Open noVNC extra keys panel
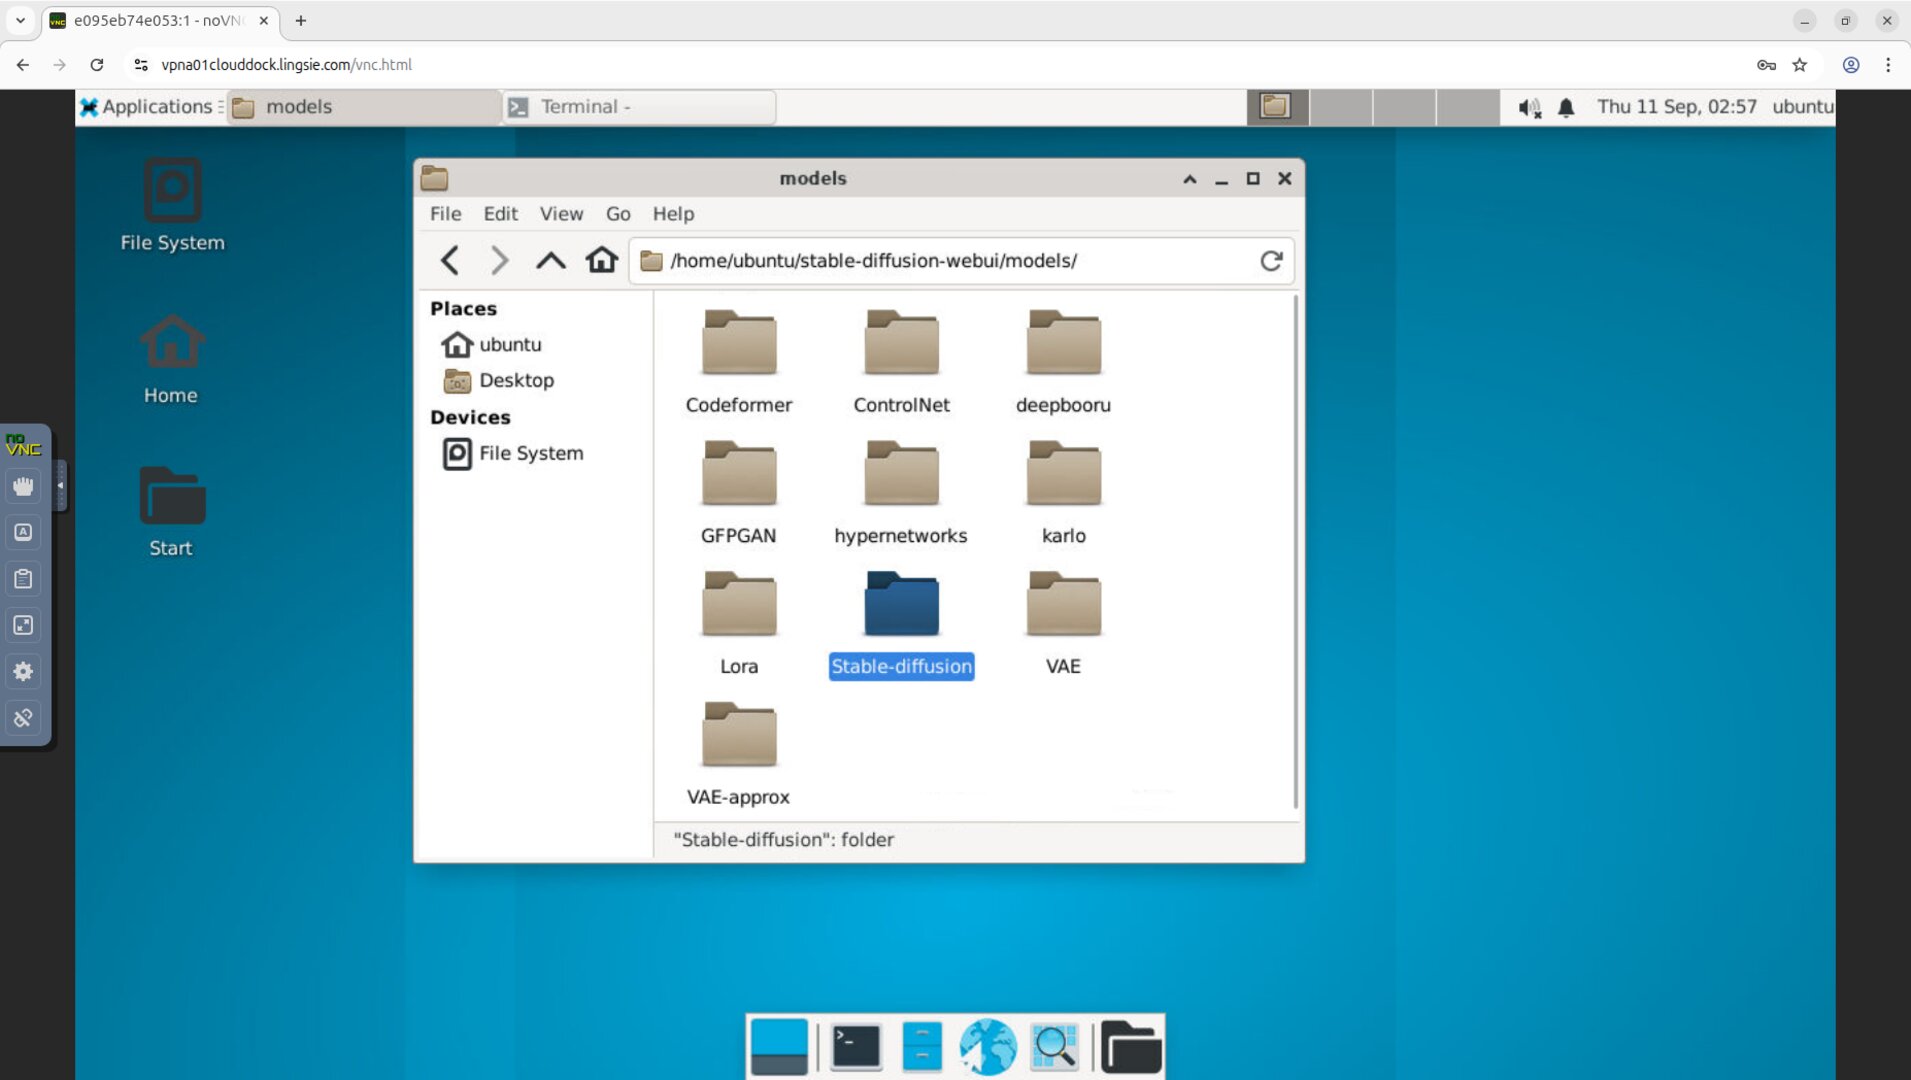This screenshot has width=1911, height=1080. (22, 531)
